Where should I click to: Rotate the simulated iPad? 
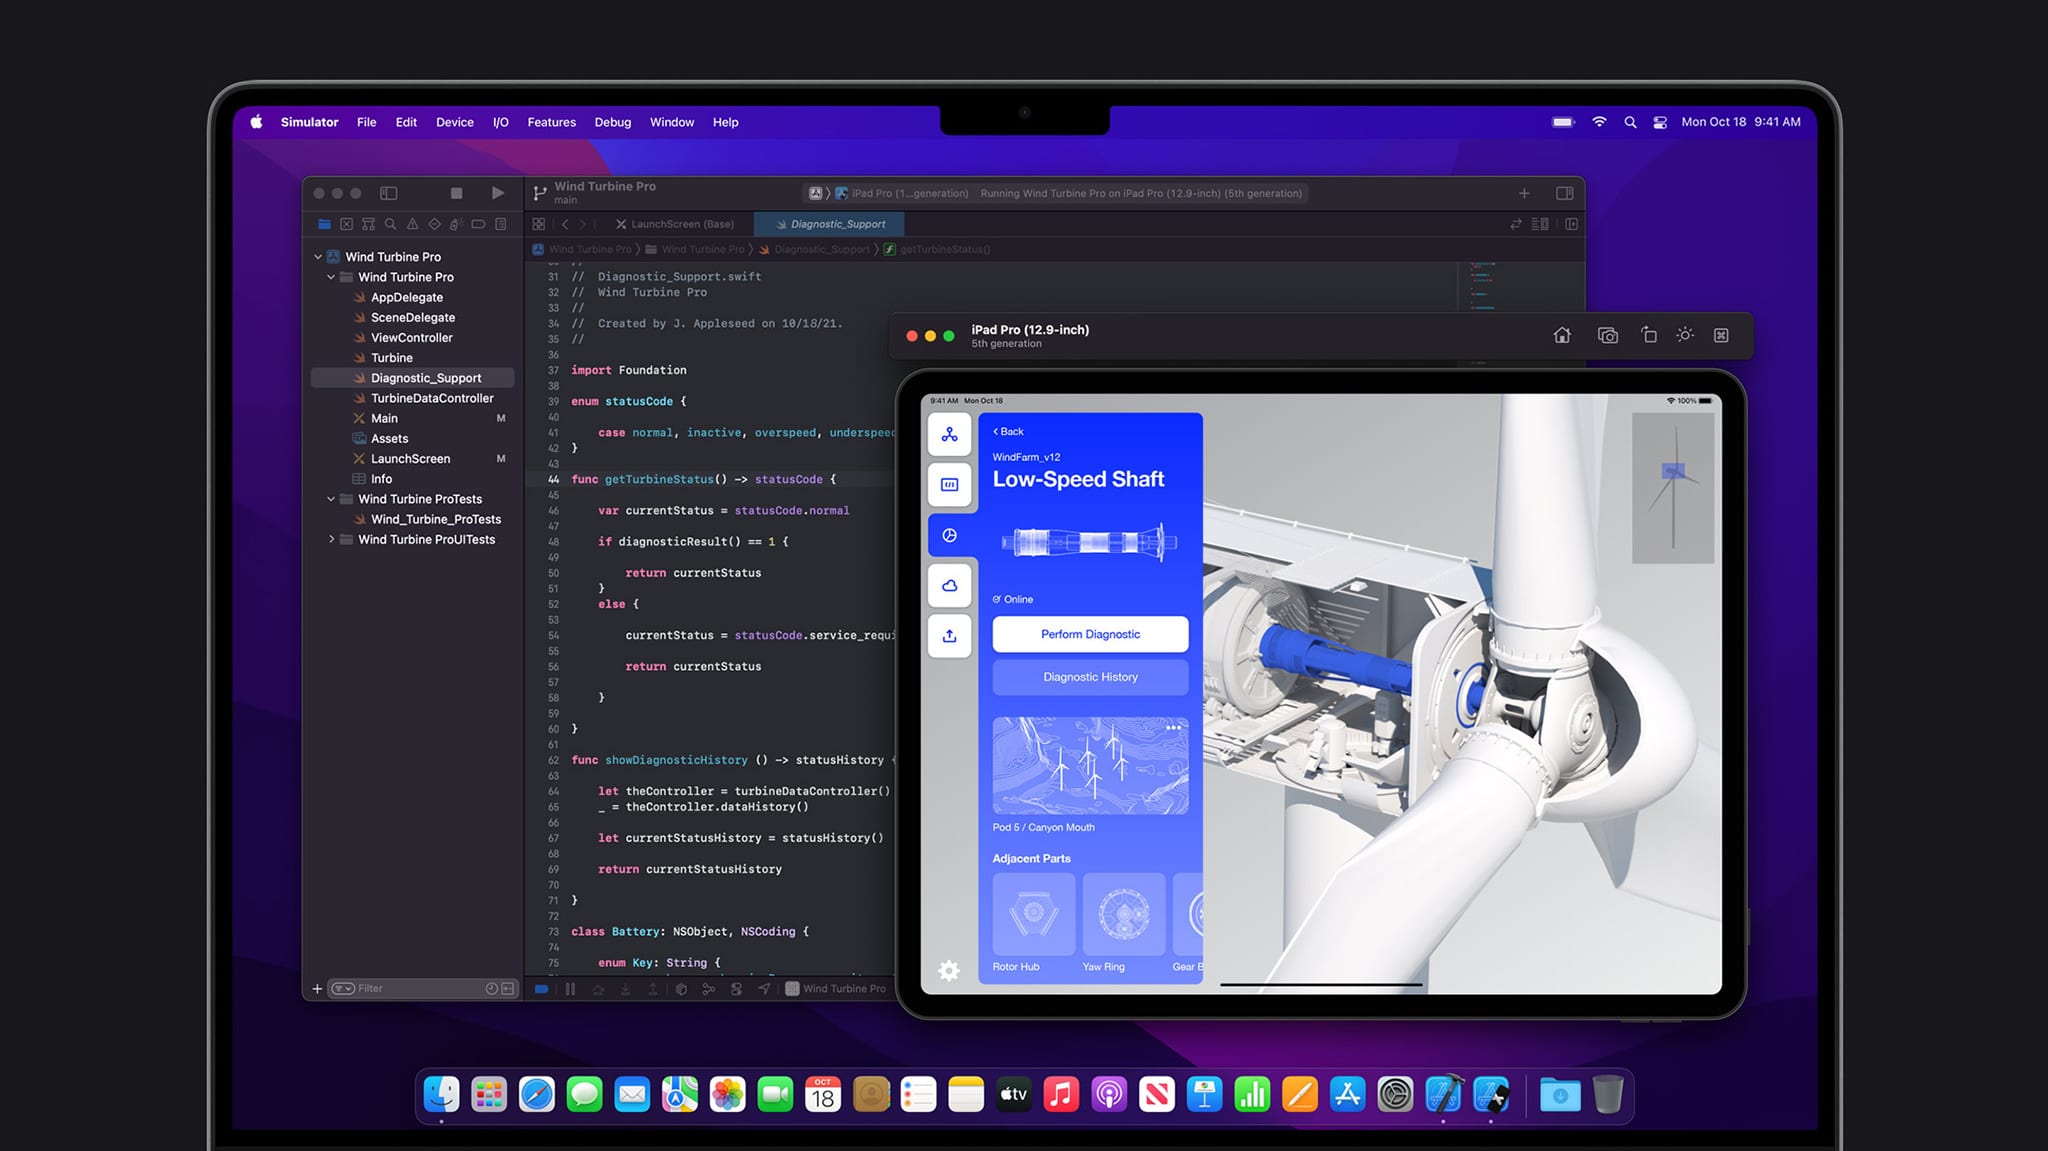click(x=1647, y=335)
